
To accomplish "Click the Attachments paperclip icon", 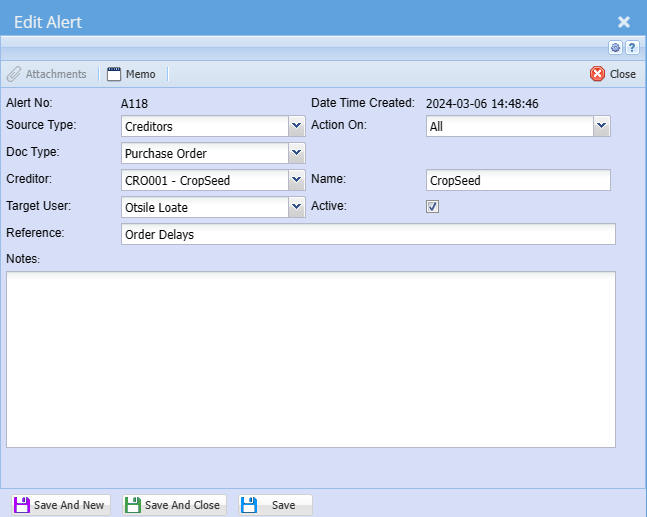I will (x=14, y=74).
